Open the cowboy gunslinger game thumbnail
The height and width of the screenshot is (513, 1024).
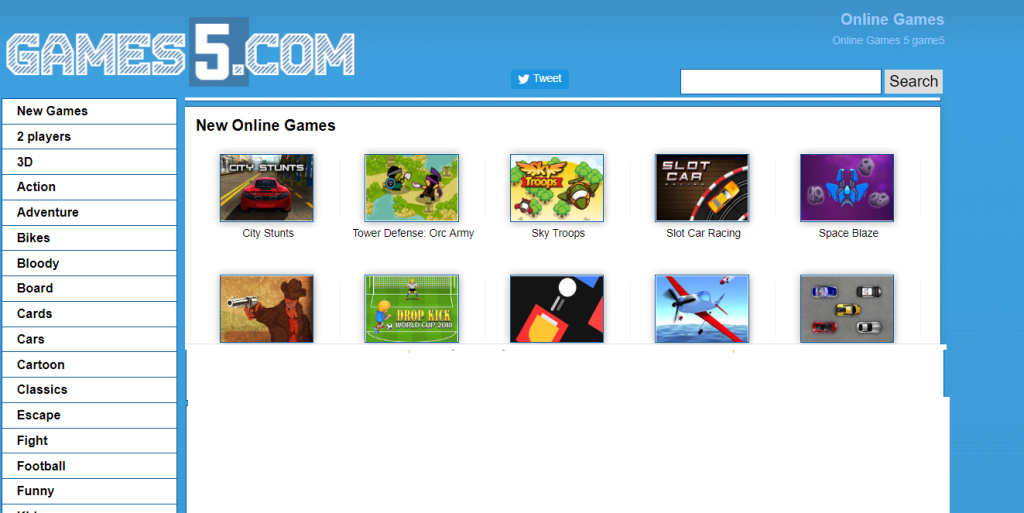tap(266, 309)
